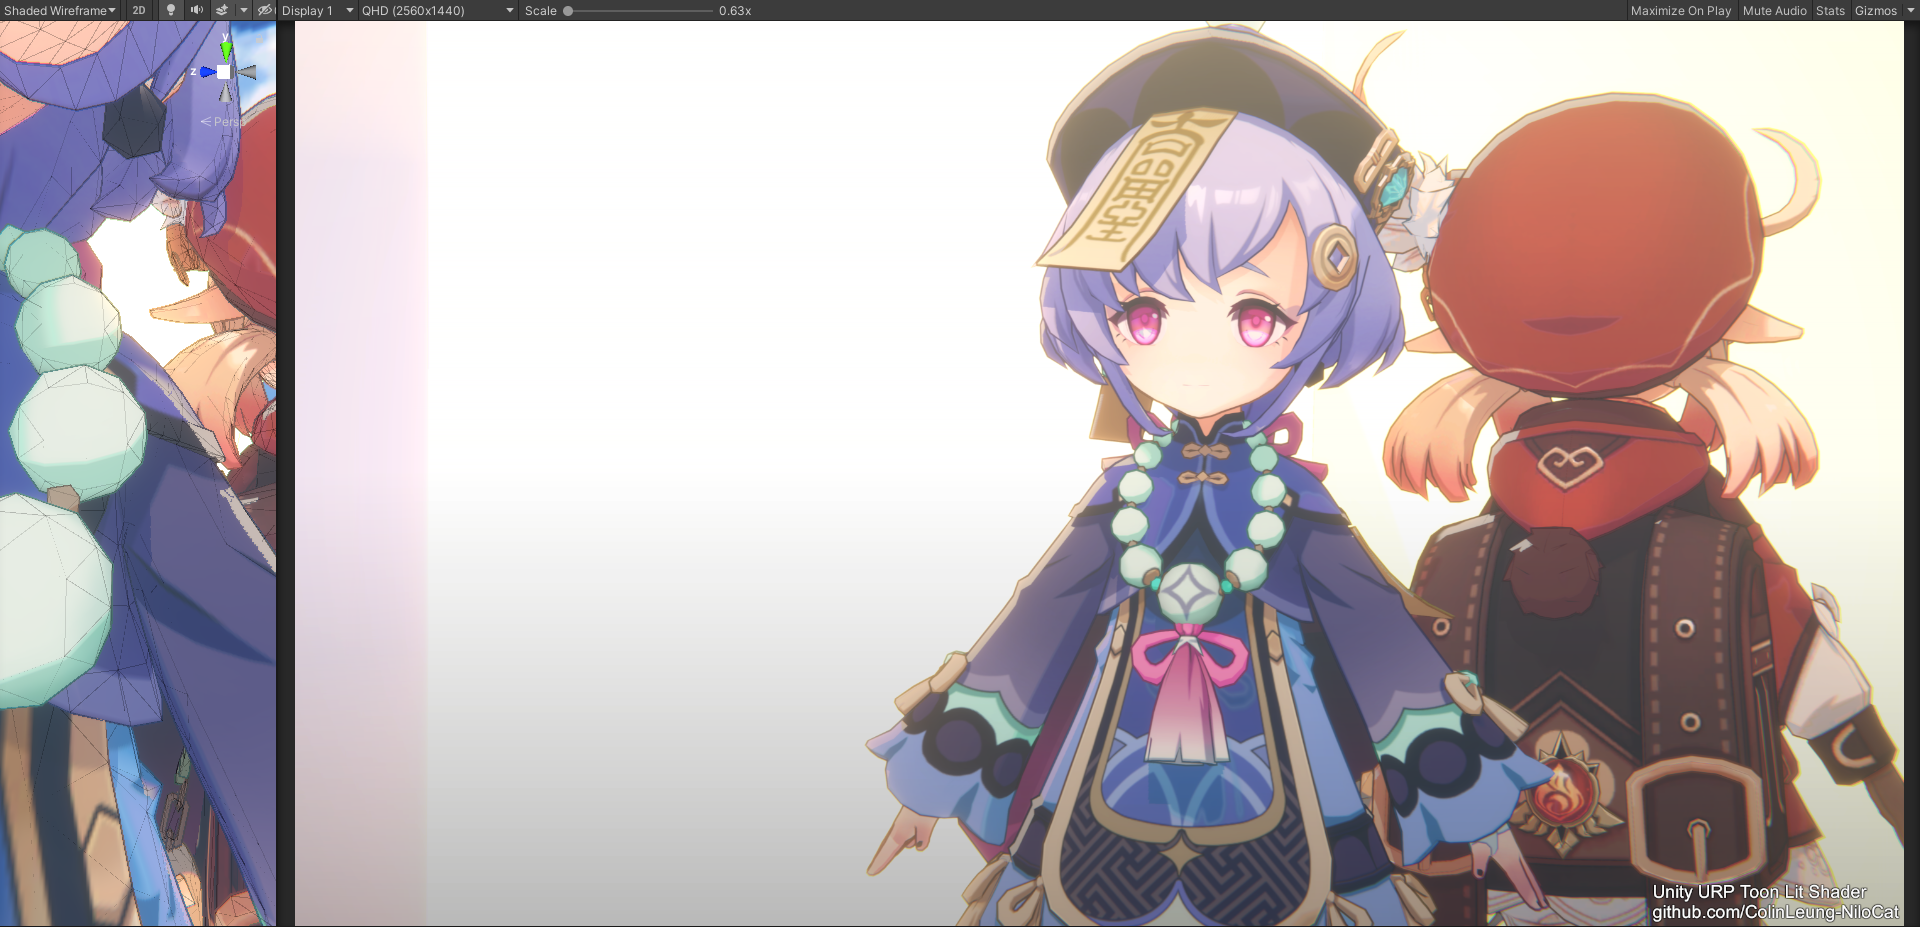Toggle the 2D scene view mode
The width and height of the screenshot is (1920, 927).
[x=139, y=10]
